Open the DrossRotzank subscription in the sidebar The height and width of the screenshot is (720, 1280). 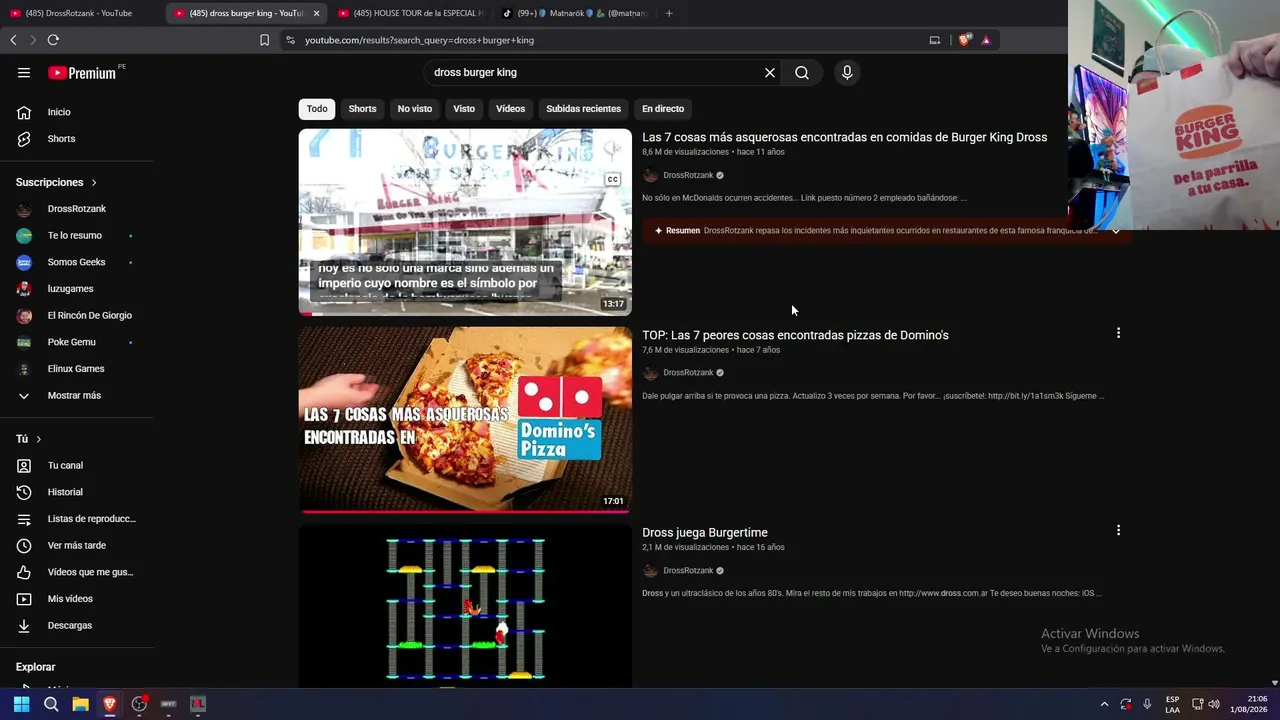click(77, 209)
